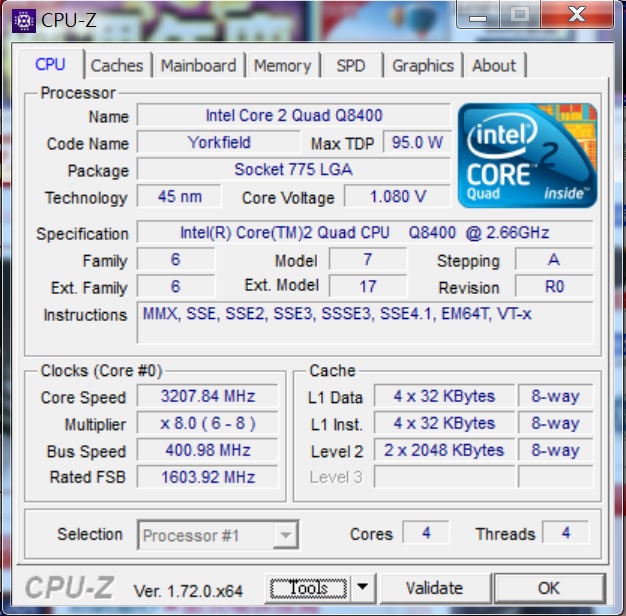
Task: Click the L1 Data 8-way associativity value
Action: [x=555, y=396]
